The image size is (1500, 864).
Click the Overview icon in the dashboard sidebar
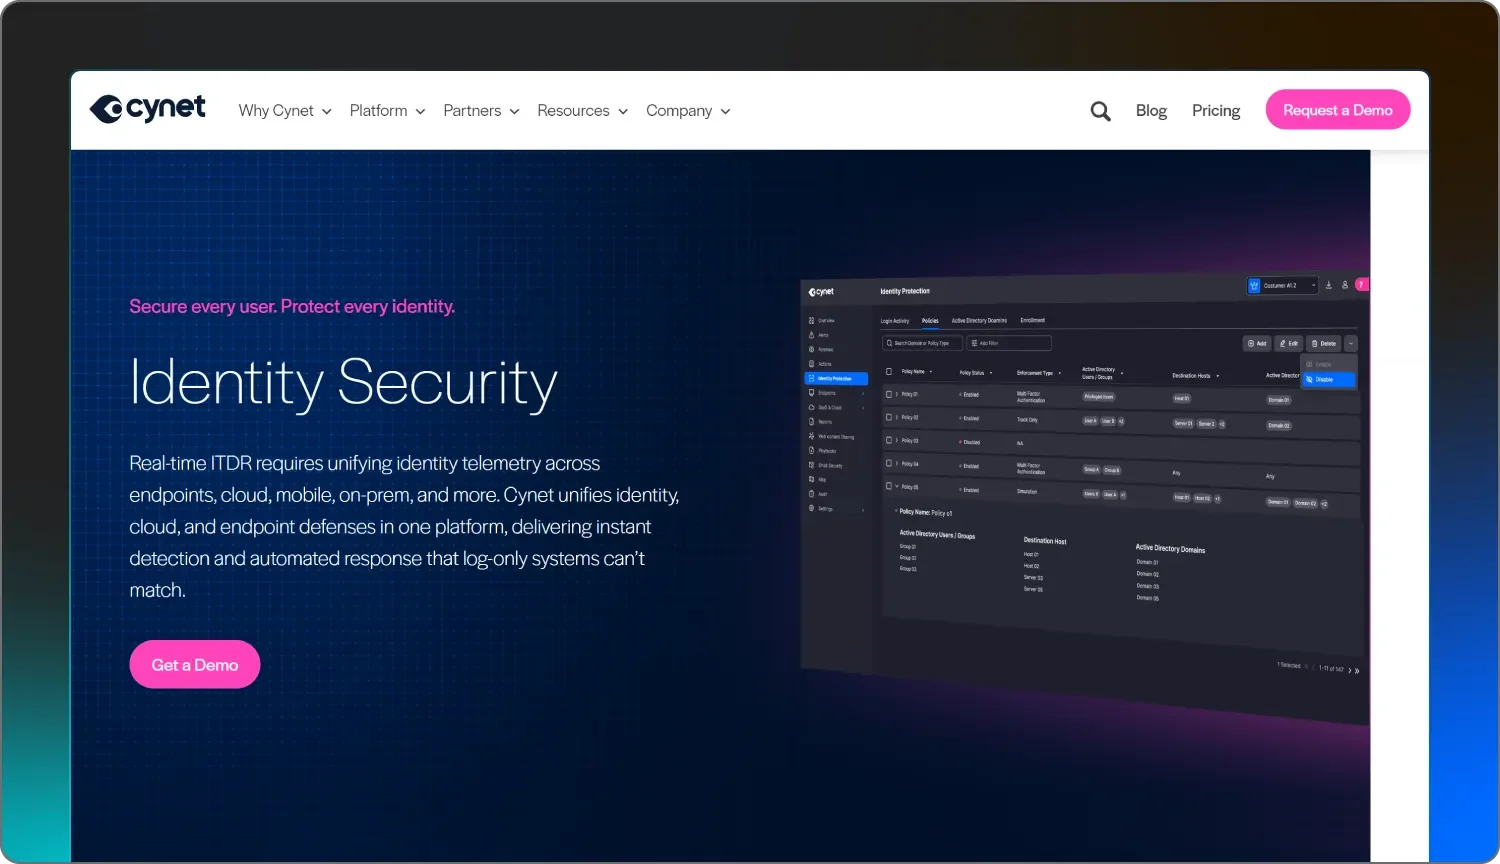[x=811, y=320]
